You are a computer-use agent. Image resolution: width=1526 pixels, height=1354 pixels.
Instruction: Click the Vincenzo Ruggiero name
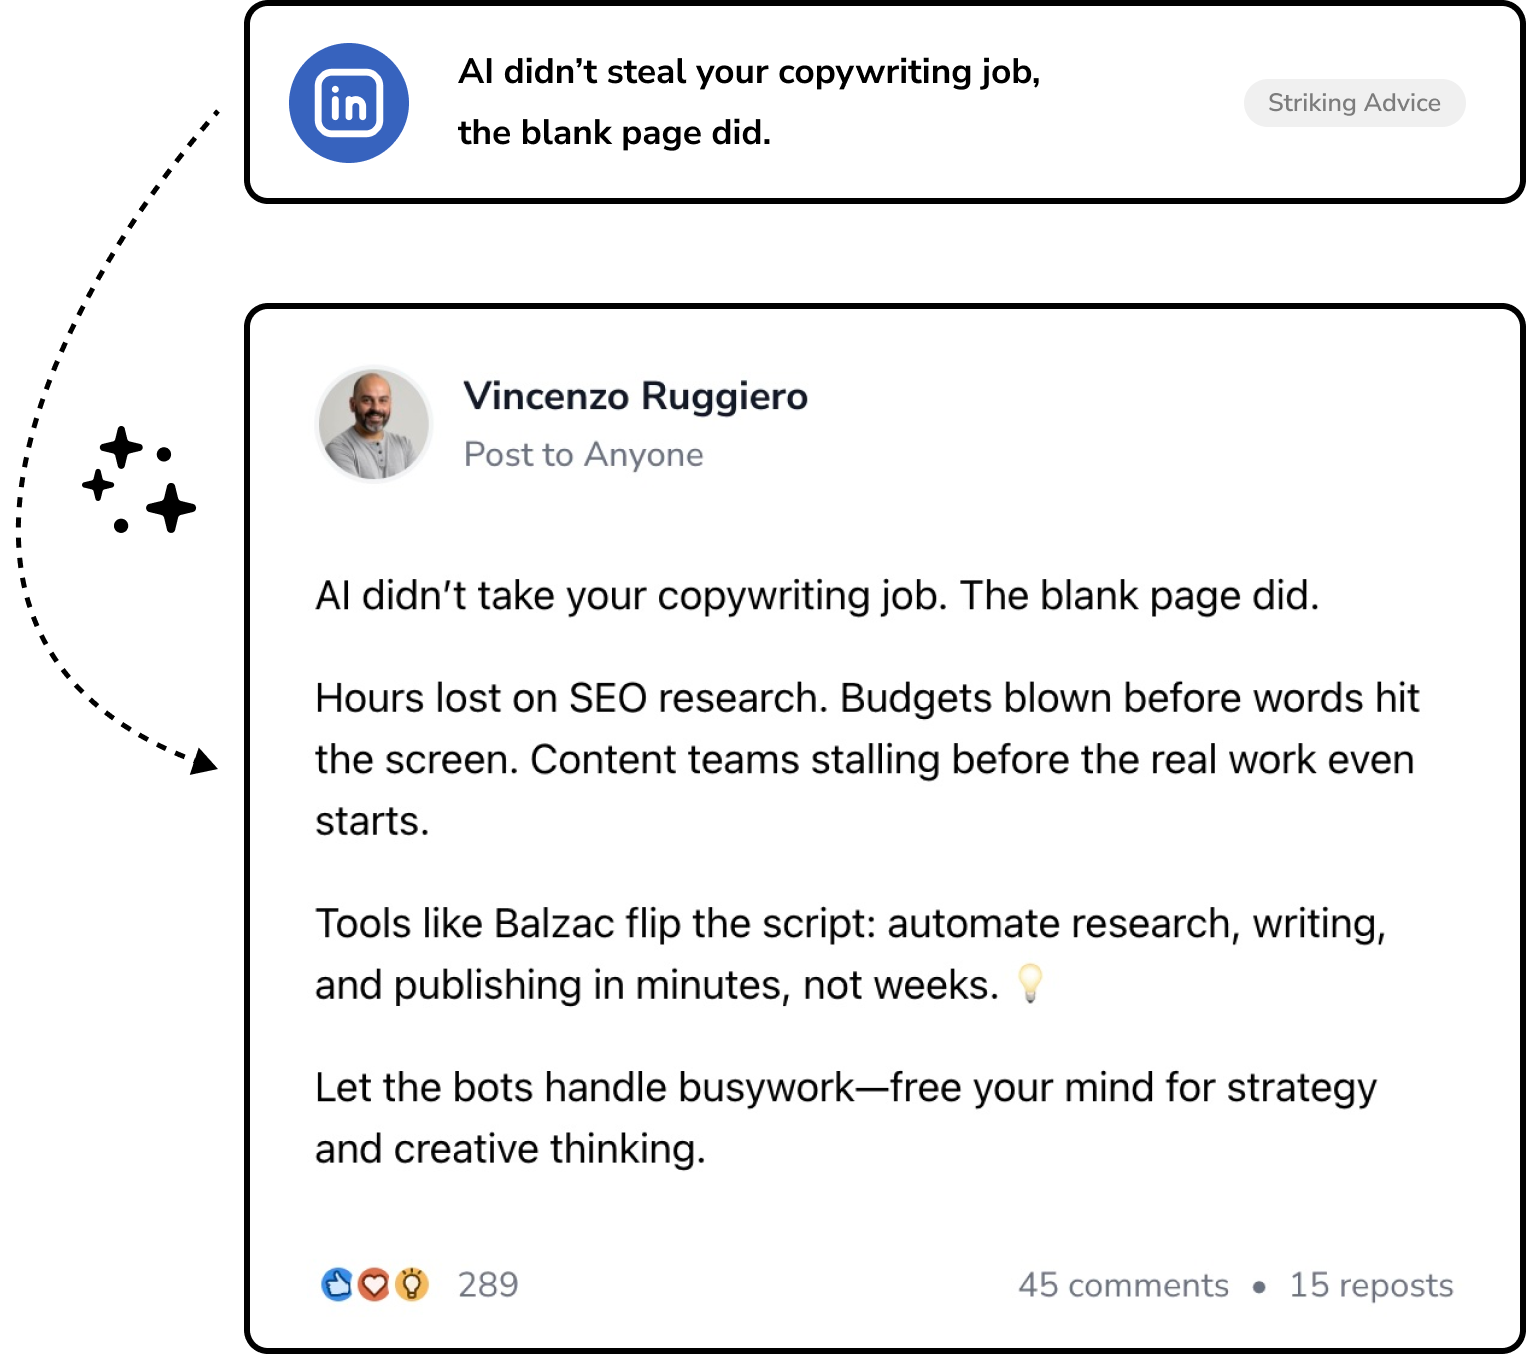(x=635, y=396)
